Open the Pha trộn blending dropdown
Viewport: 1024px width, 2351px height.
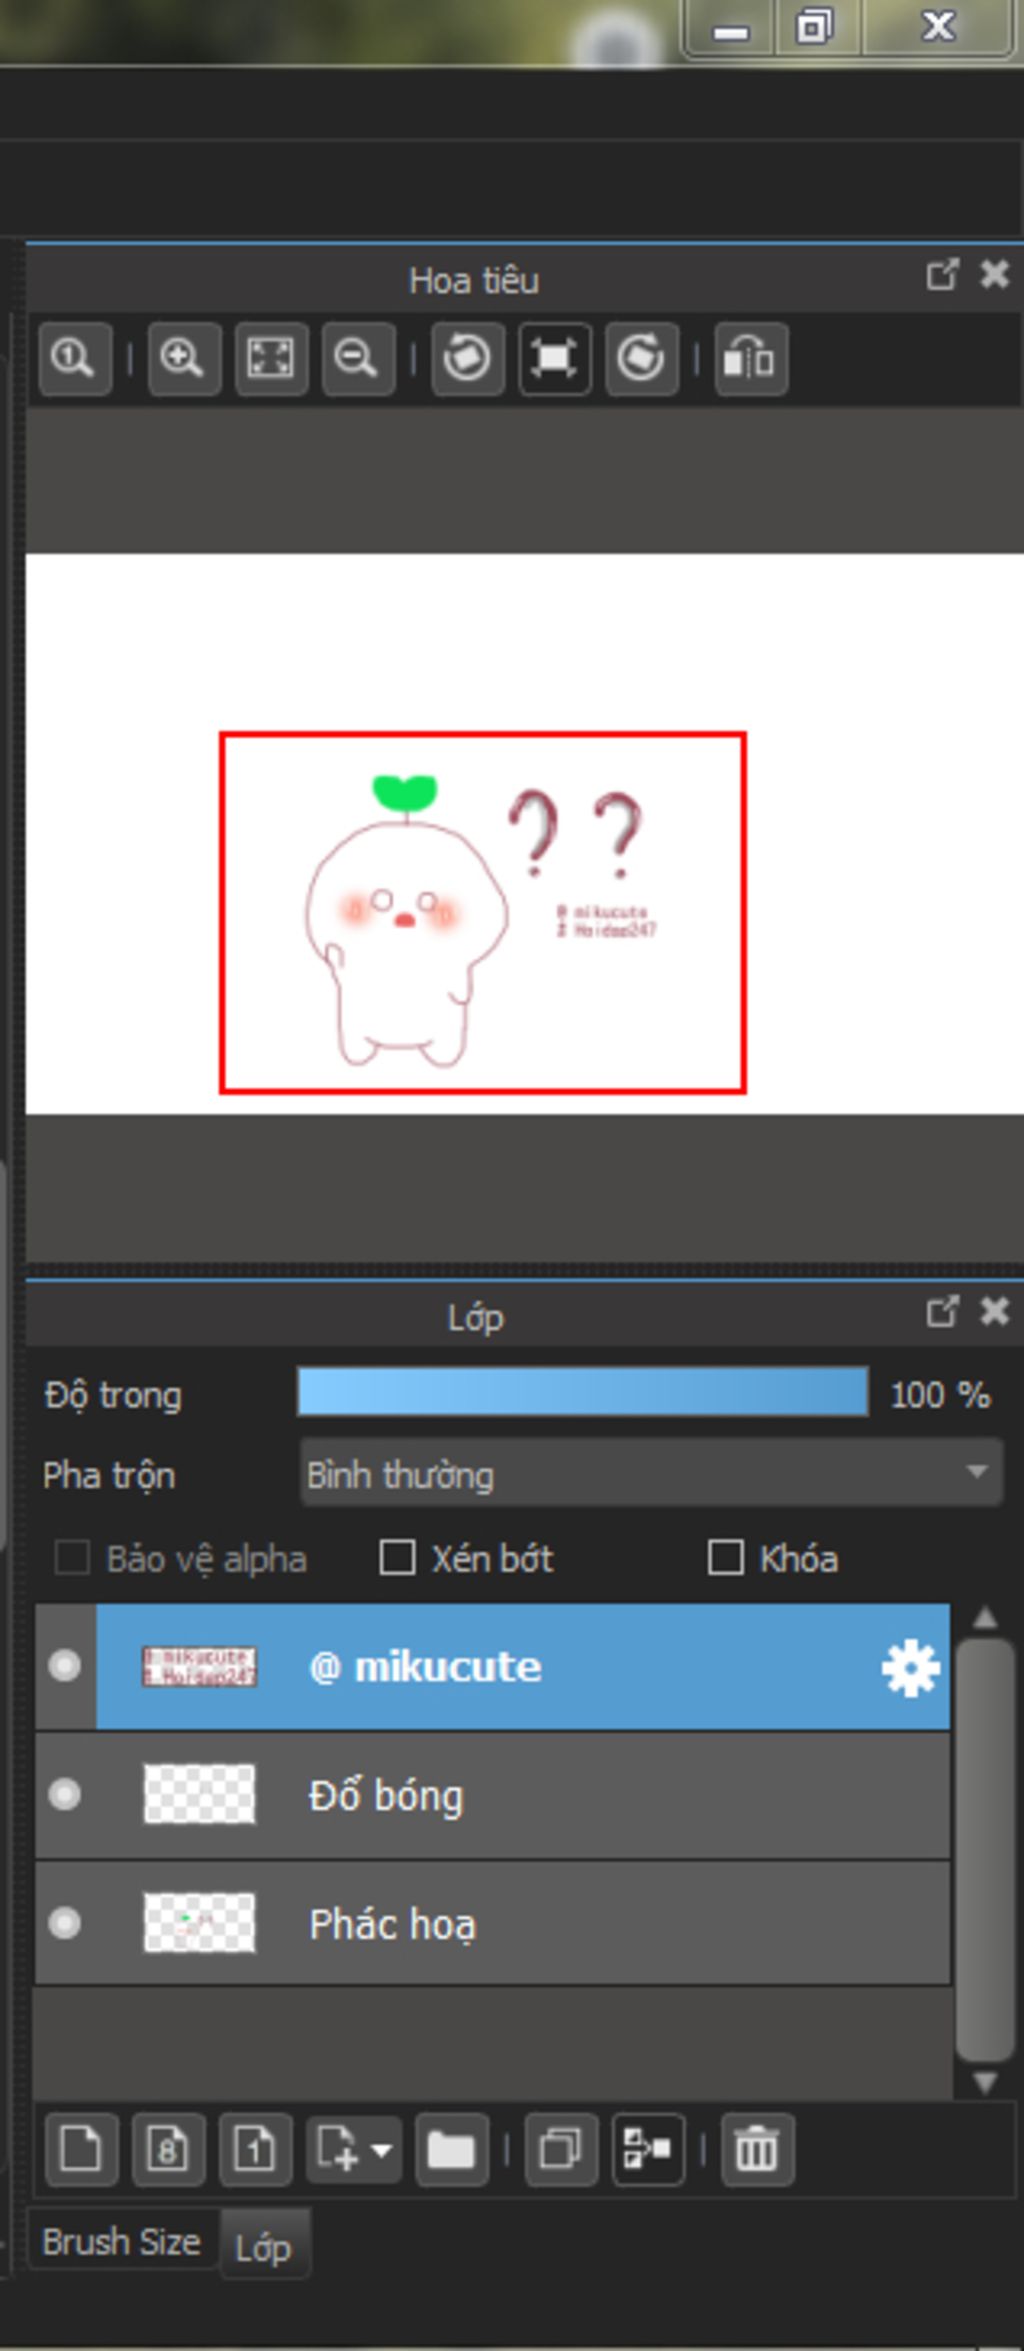(651, 1473)
